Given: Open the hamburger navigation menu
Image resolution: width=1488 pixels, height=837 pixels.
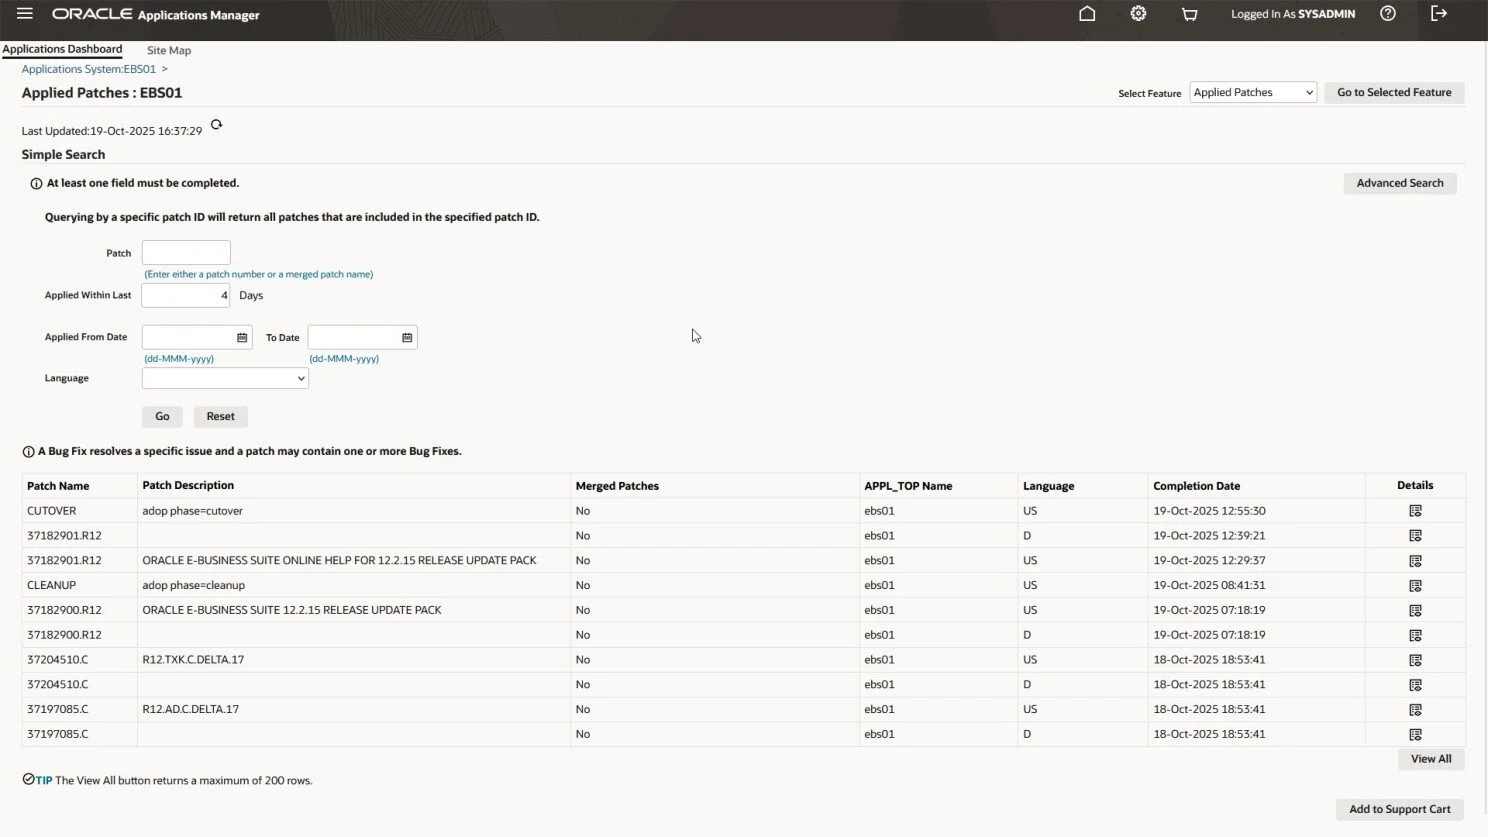Looking at the screenshot, I should 25,14.
